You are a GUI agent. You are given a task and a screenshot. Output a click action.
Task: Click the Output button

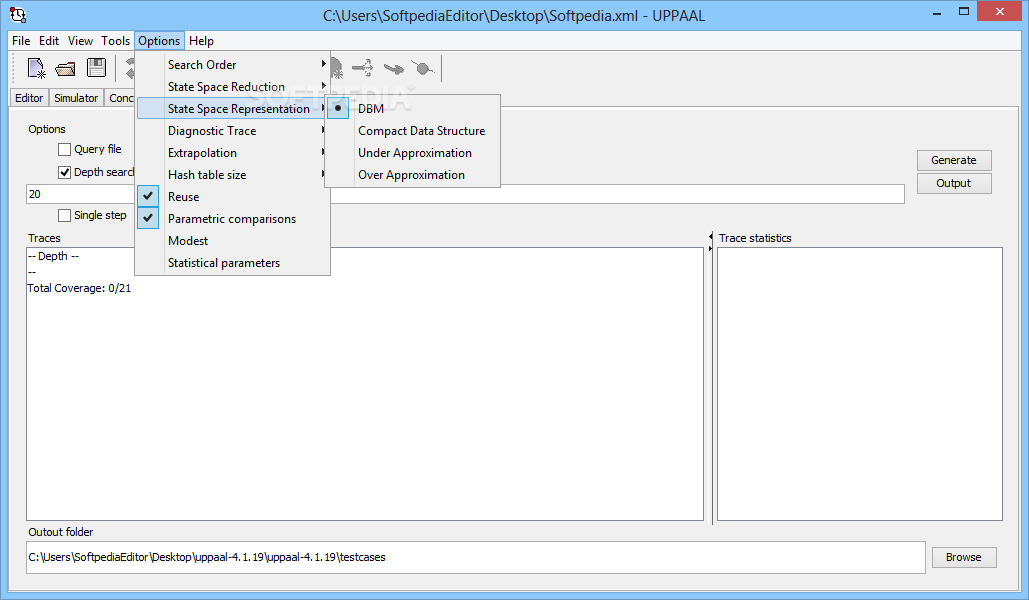pos(954,183)
